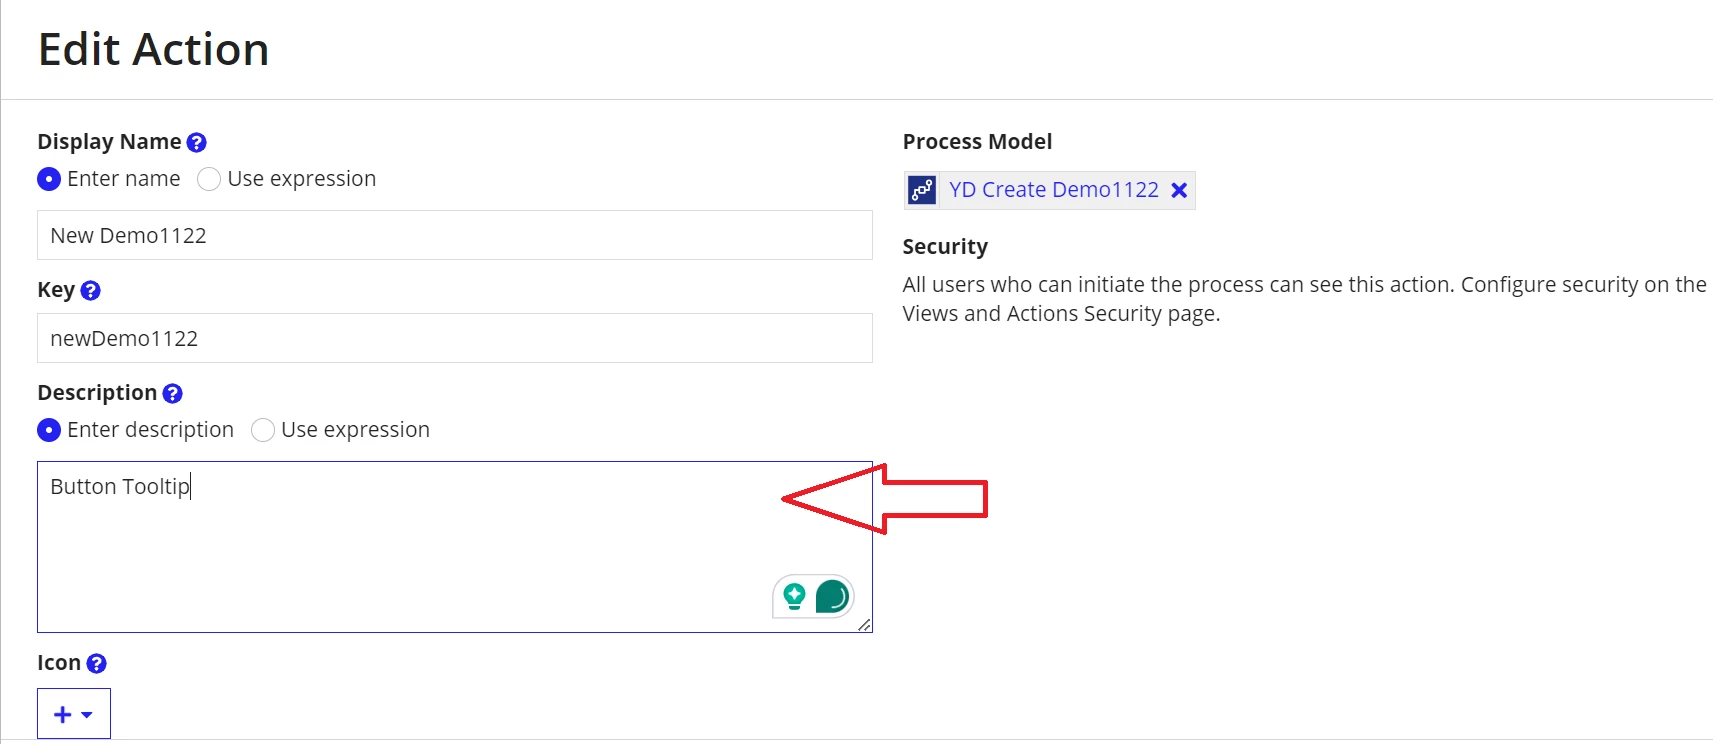Click the dark green Grammarly icon
Viewport: 1713px width, 744px height.
(x=832, y=597)
